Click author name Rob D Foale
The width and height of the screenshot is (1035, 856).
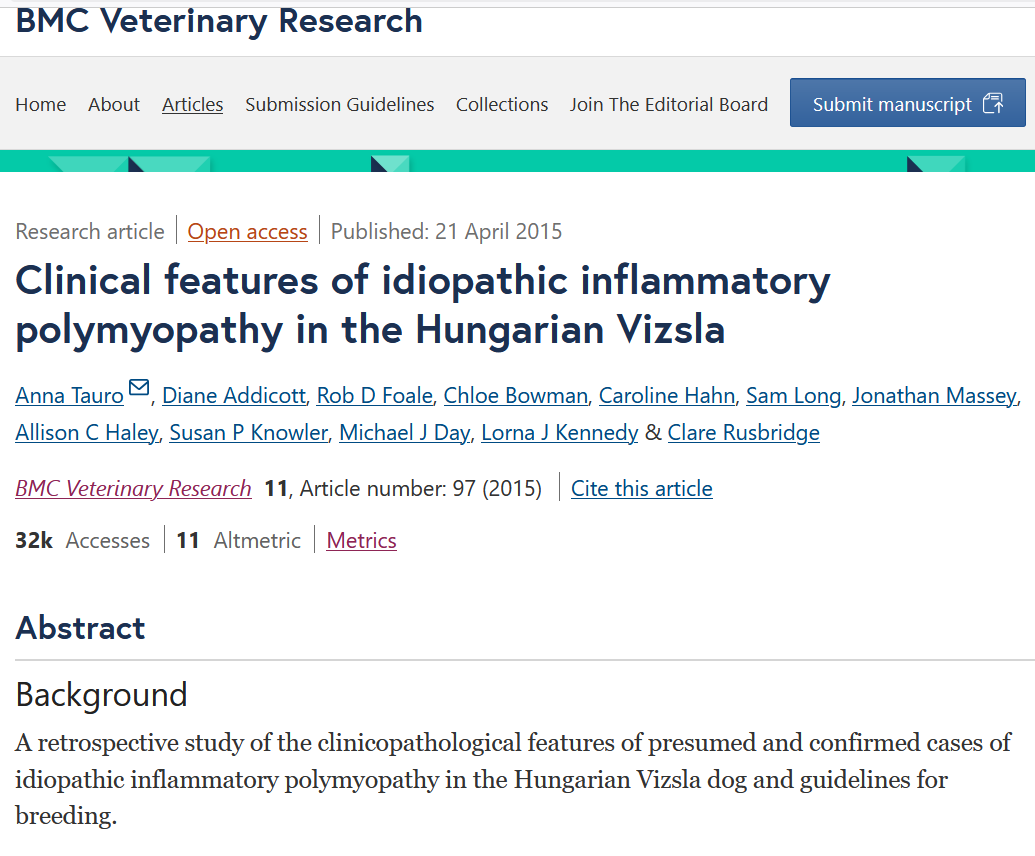point(375,396)
